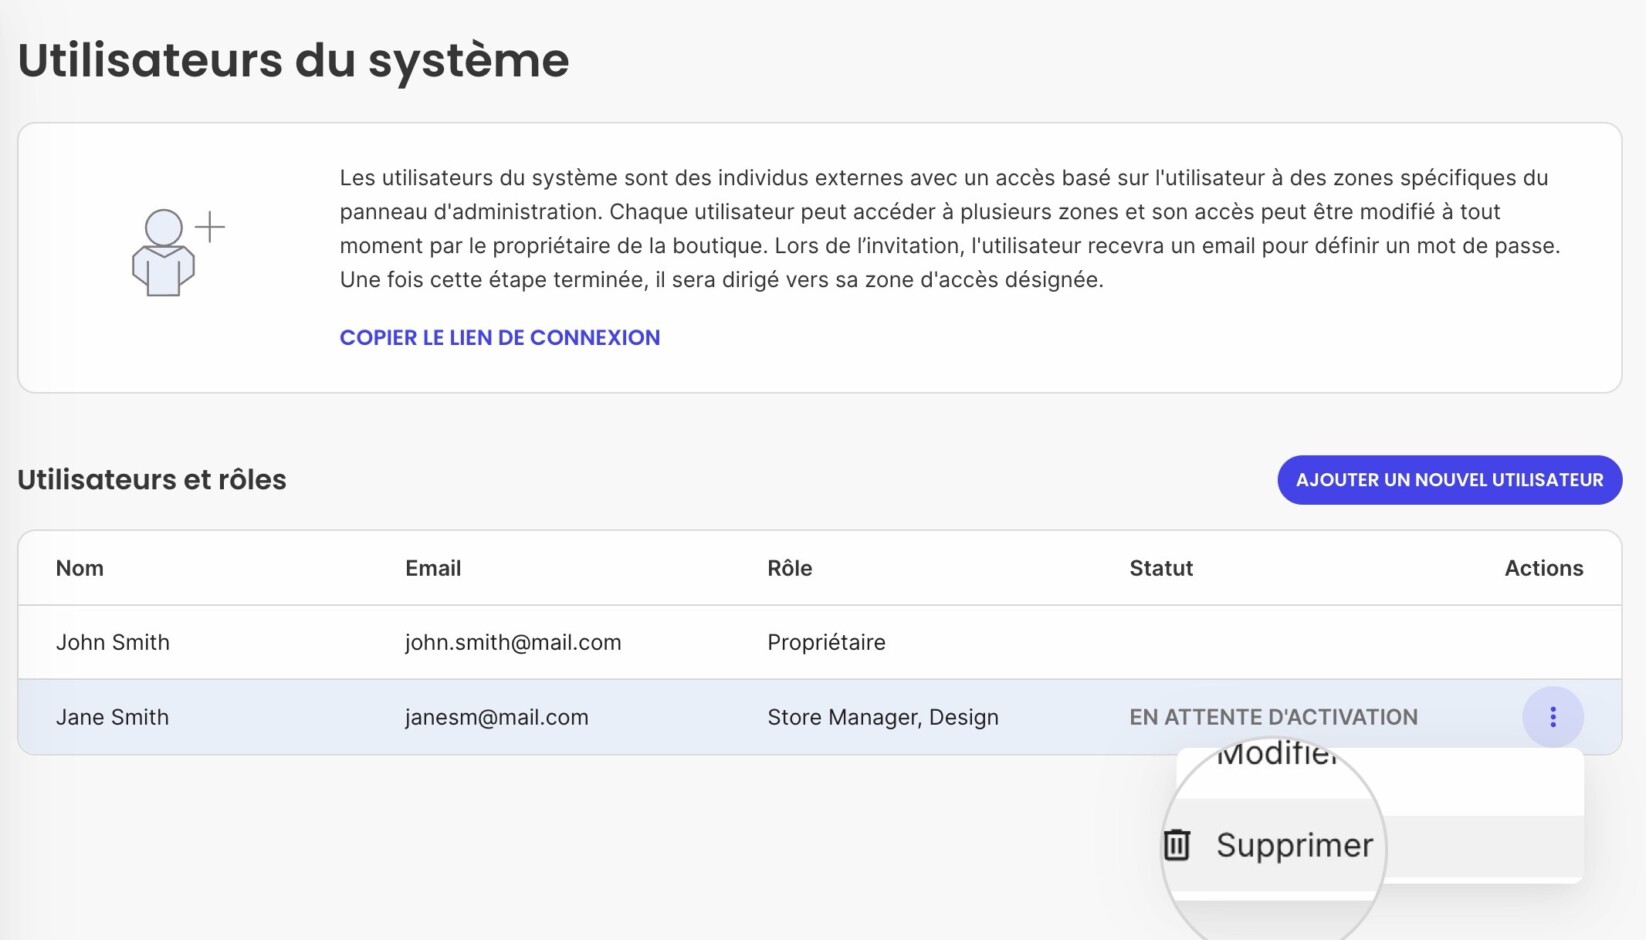Click Copier le lien de connexion link
Image resolution: width=1646 pixels, height=940 pixels.
click(x=500, y=338)
